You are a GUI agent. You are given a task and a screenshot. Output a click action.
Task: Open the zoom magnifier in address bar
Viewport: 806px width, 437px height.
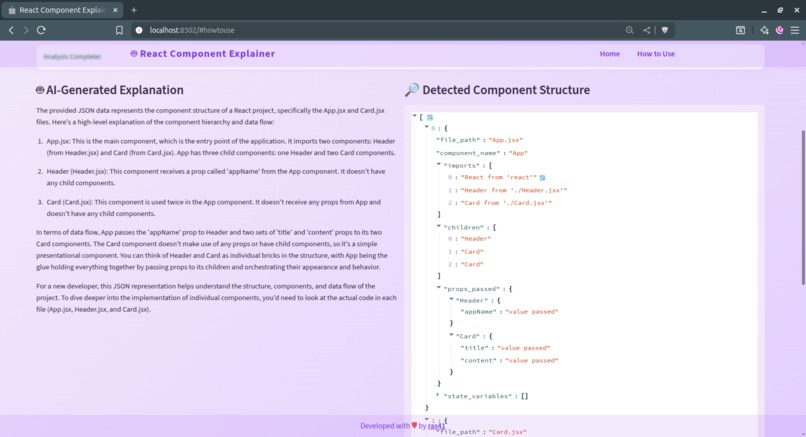[x=629, y=30]
